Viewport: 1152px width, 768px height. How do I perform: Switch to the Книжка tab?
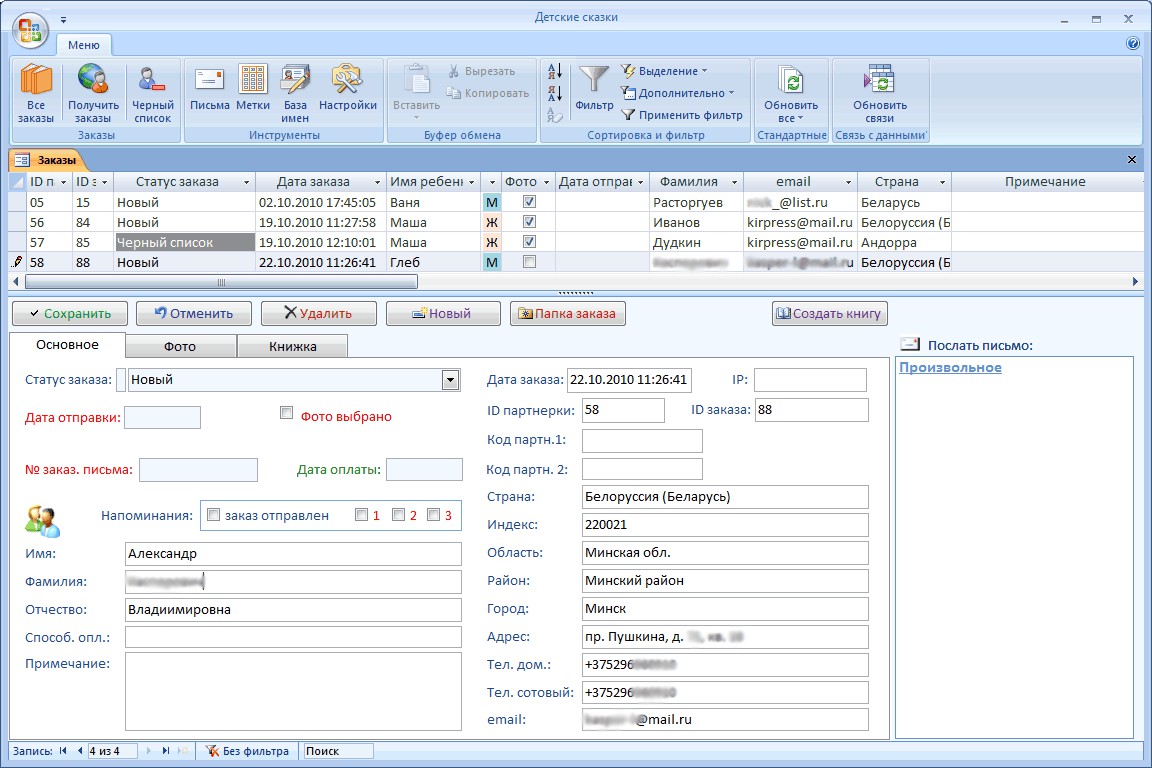[x=292, y=346]
